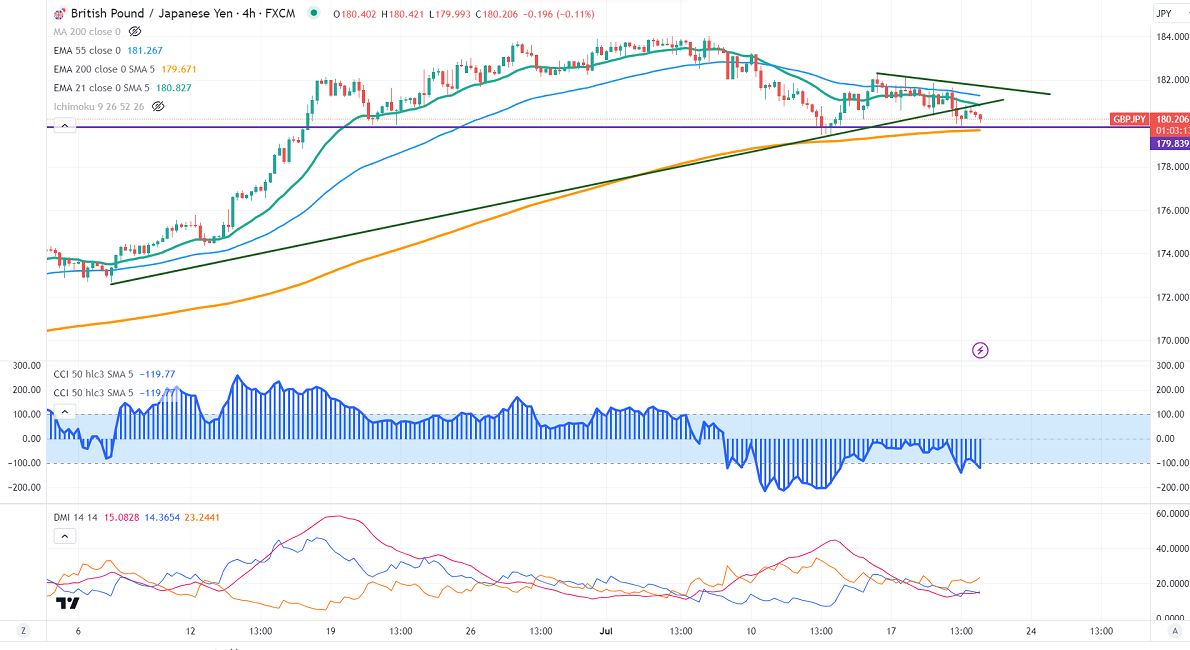This screenshot has height=650, width=1190.
Task: Select the EMA 200 close 0 SMA 5 legend
Action: (104, 69)
